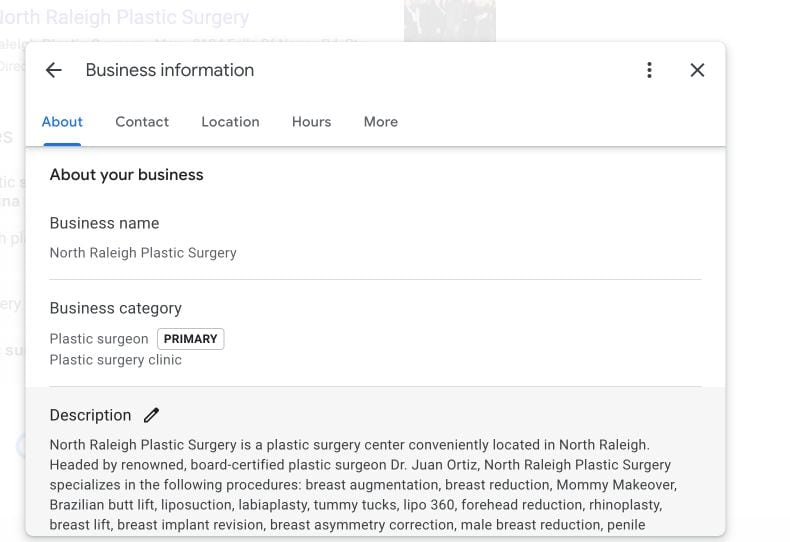Click the Business category section
Image resolution: width=790 pixels, height=542 pixels.
[x=375, y=333]
